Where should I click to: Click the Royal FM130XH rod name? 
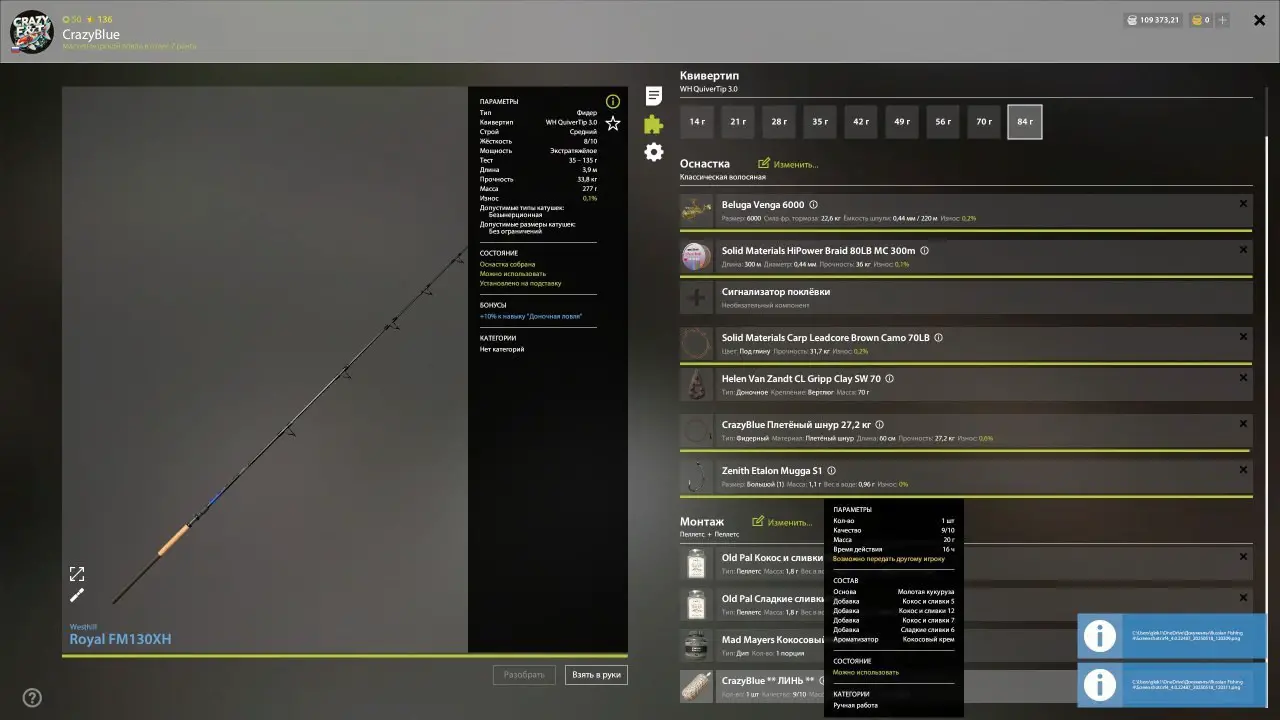120,639
